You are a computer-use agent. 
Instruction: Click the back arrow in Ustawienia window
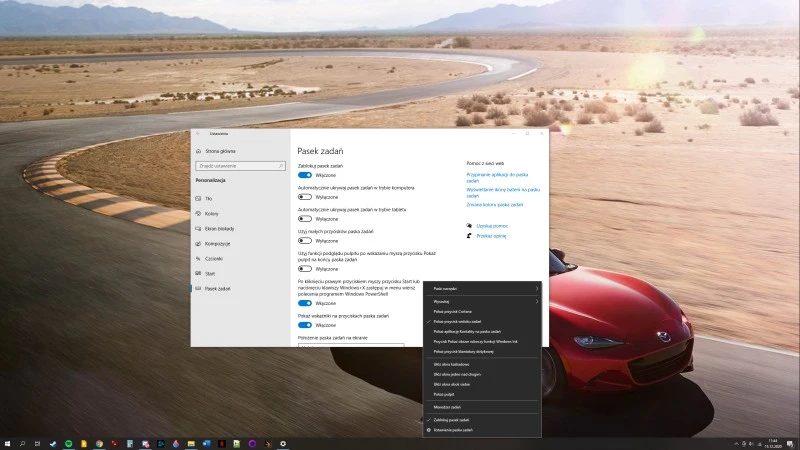click(x=198, y=134)
